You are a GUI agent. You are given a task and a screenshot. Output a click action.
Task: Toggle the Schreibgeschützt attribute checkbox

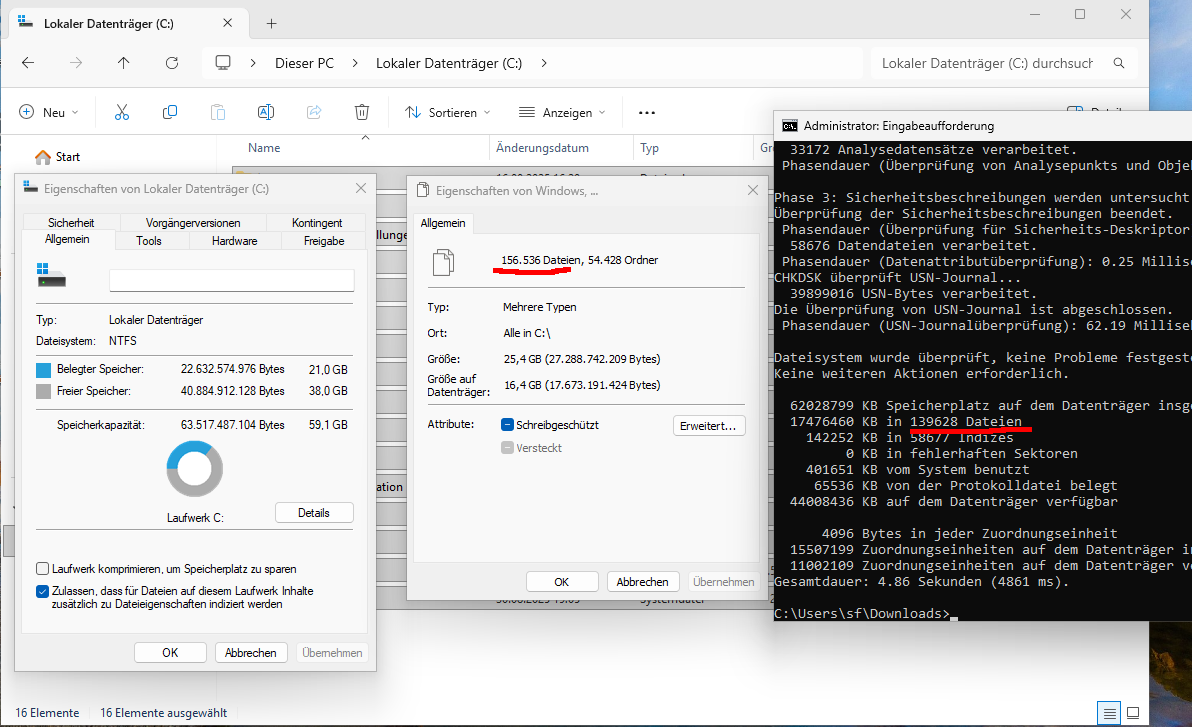click(x=508, y=425)
